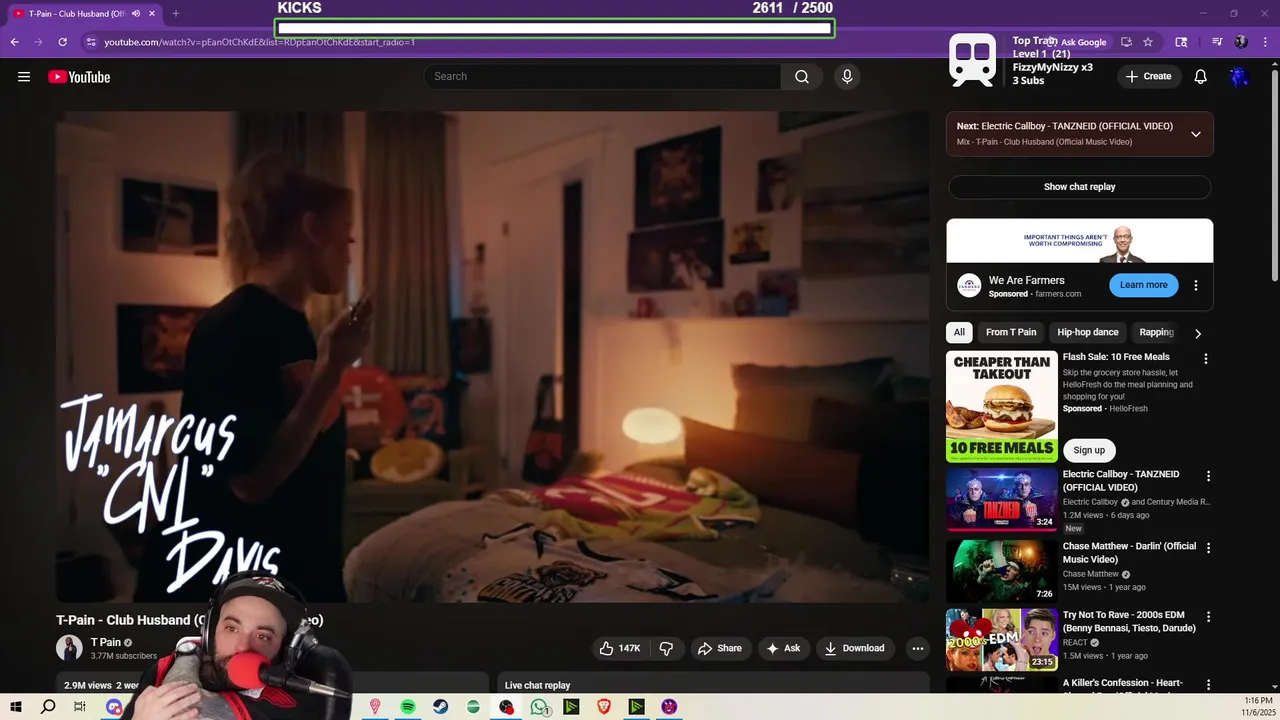Open Brave browser from taskbar
The width and height of the screenshot is (1280, 720).
point(604,707)
